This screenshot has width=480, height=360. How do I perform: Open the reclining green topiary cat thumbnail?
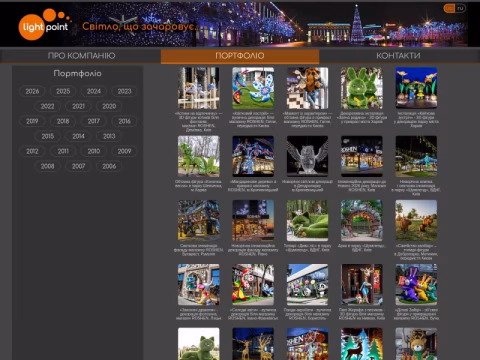tap(307, 220)
